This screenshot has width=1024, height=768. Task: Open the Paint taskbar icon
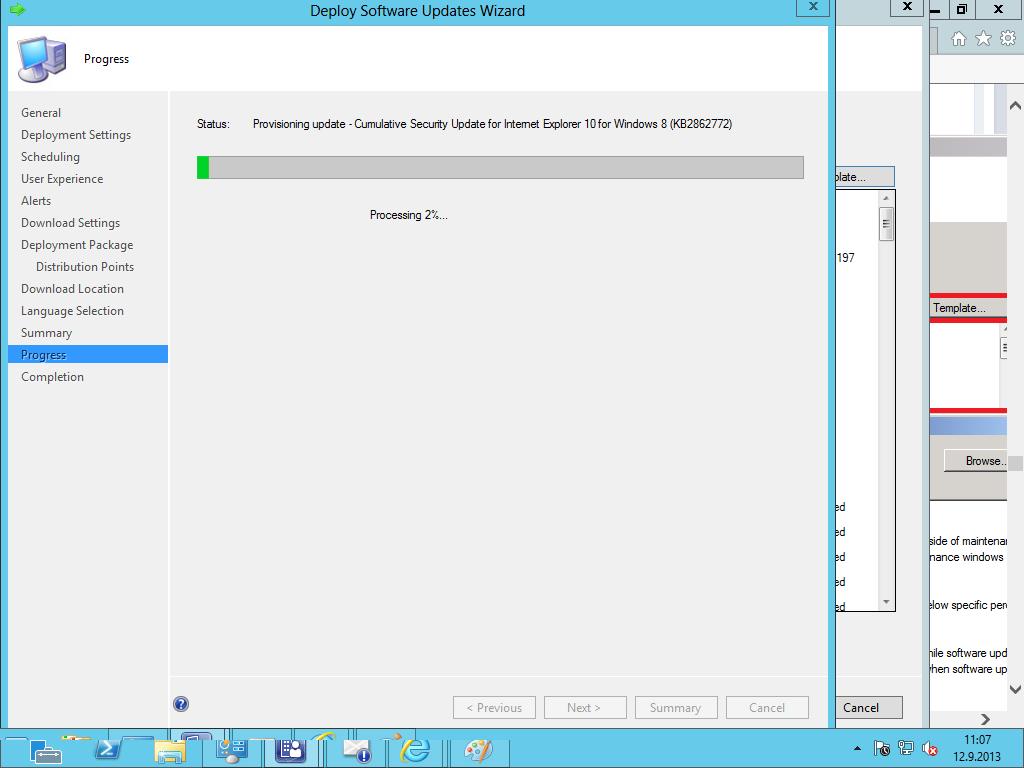tap(478, 750)
